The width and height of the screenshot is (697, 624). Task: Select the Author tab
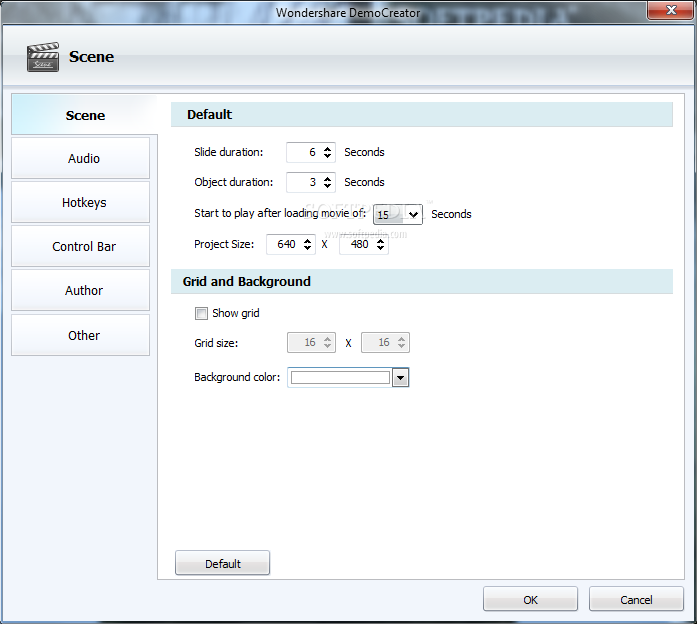pyautogui.click(x=80, y=290)
